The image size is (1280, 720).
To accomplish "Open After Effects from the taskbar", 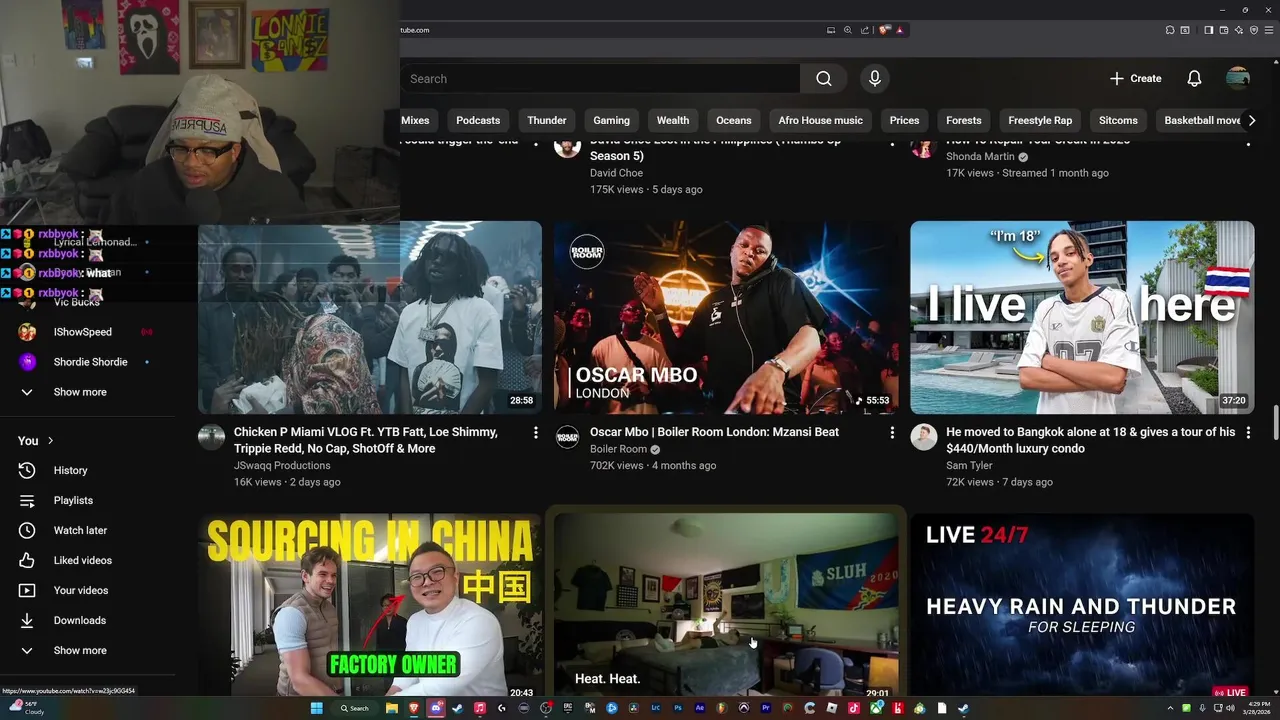I will (700, 708).
